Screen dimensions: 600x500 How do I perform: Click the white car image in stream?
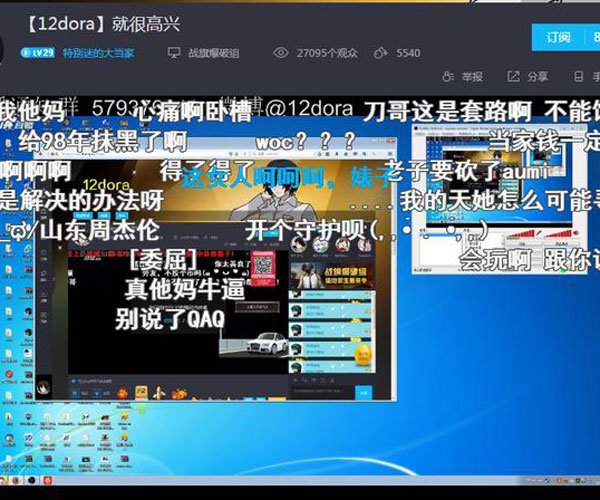click(267, 342)
